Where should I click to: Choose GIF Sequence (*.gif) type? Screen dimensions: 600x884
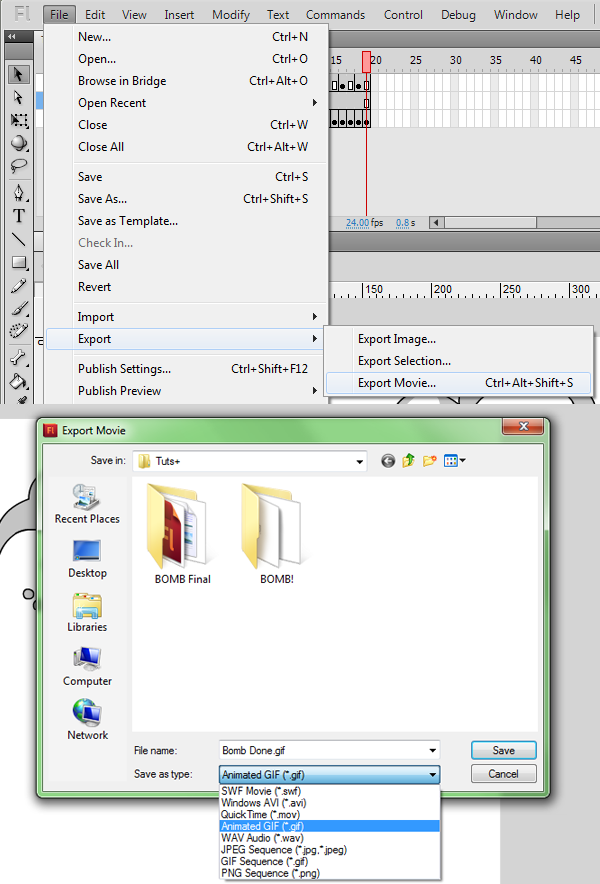pos(329,861)
